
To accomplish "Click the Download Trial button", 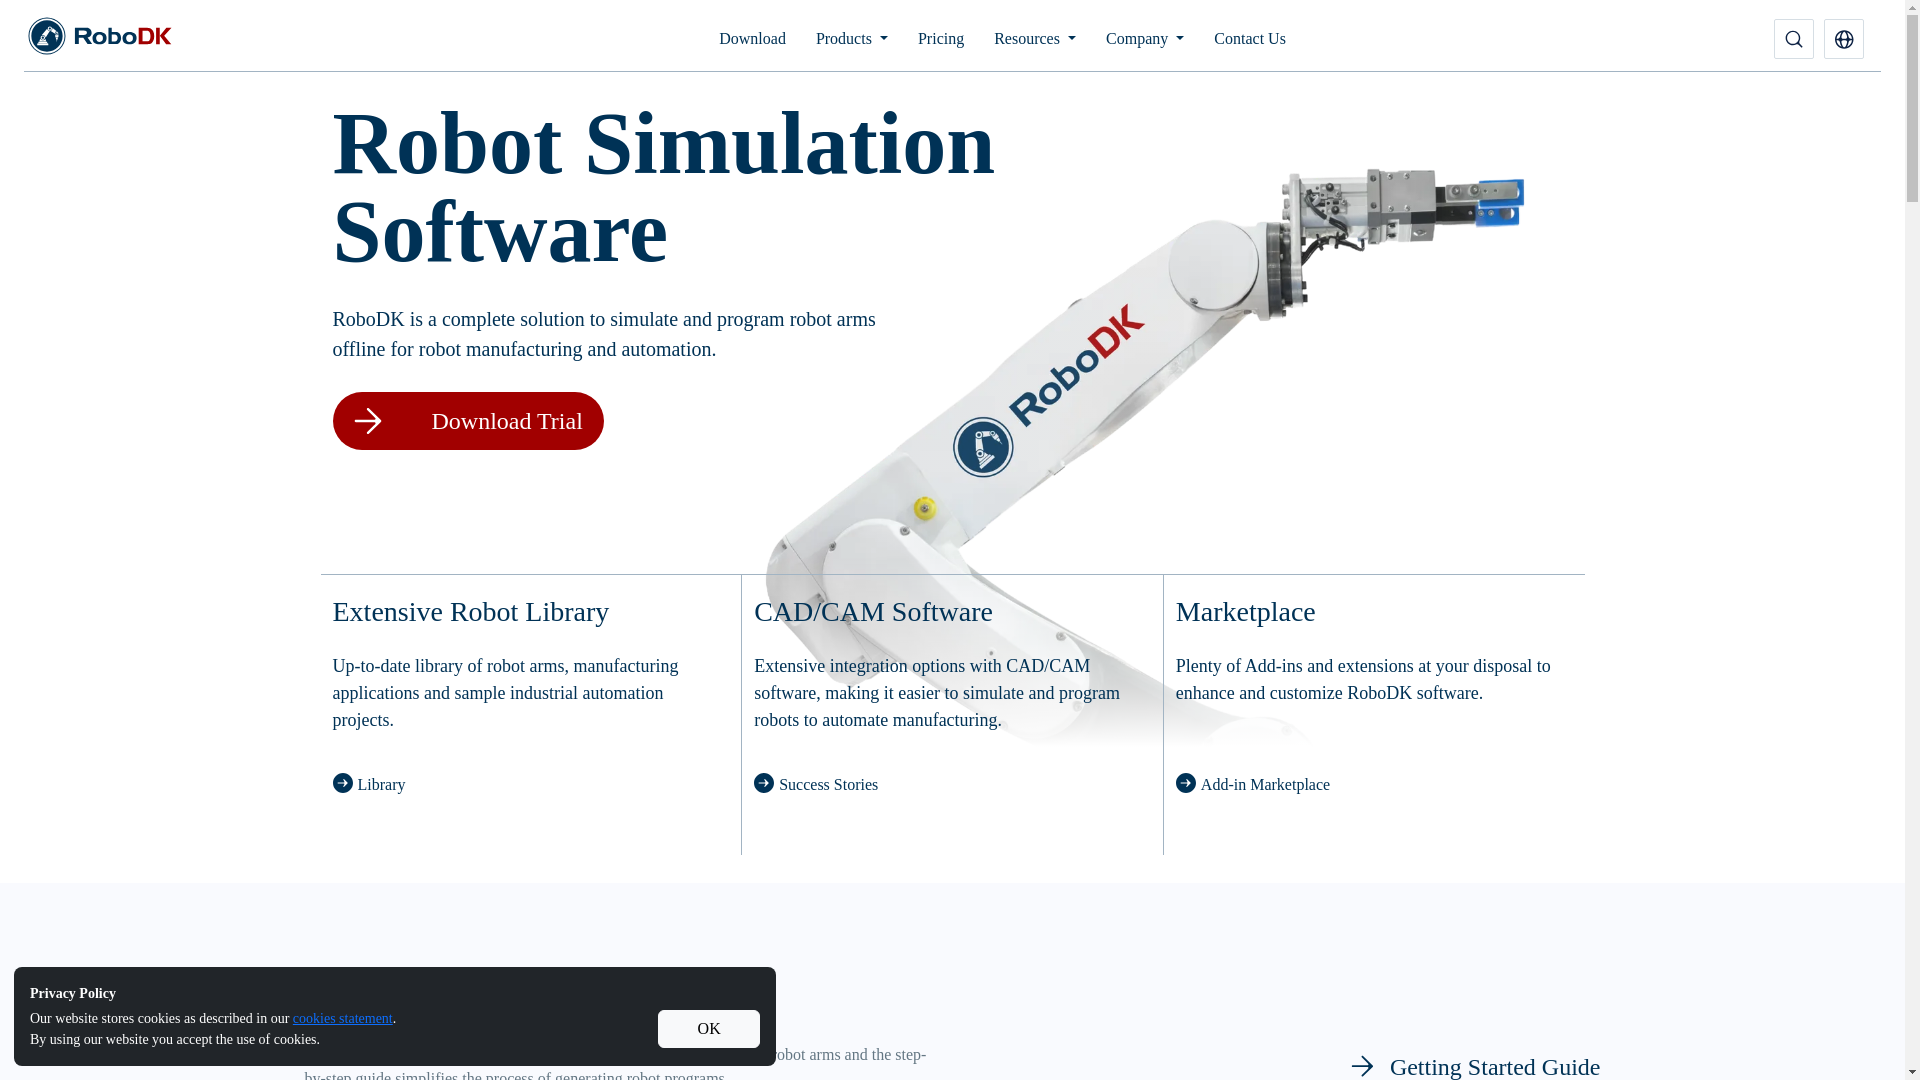I will (468, 421).
